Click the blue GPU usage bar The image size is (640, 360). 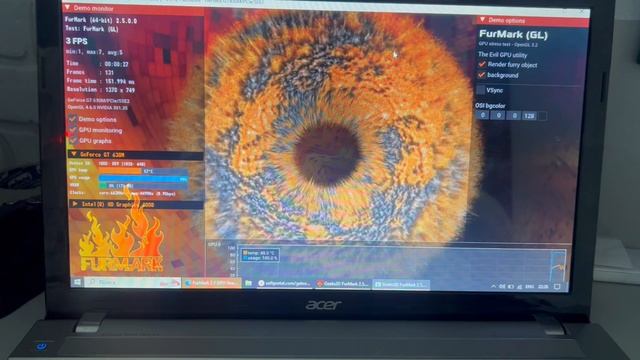(x=143, y=178)
